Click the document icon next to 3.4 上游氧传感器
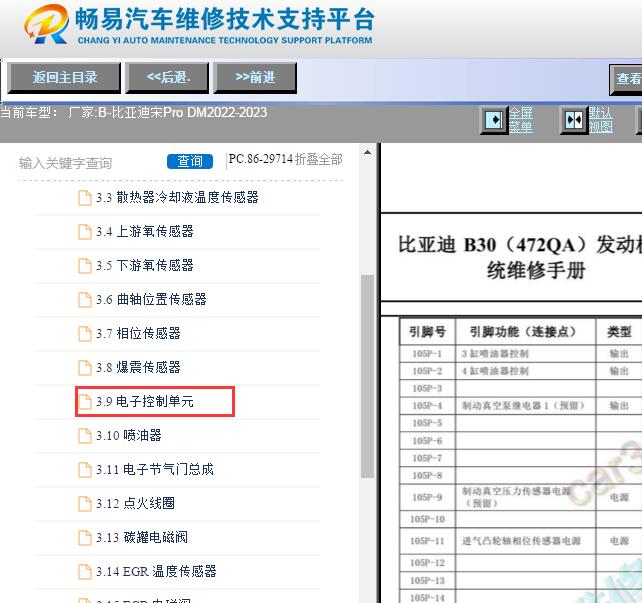642x603 pixels. click(85, 232)
